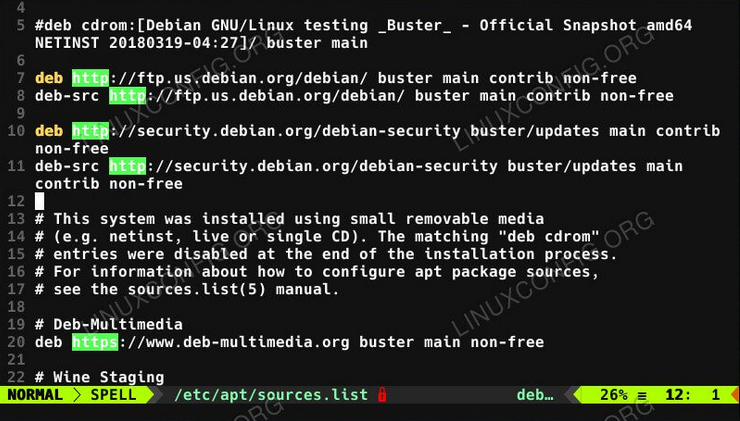Click the column number 1 in statusline

(x=716, y=395)
